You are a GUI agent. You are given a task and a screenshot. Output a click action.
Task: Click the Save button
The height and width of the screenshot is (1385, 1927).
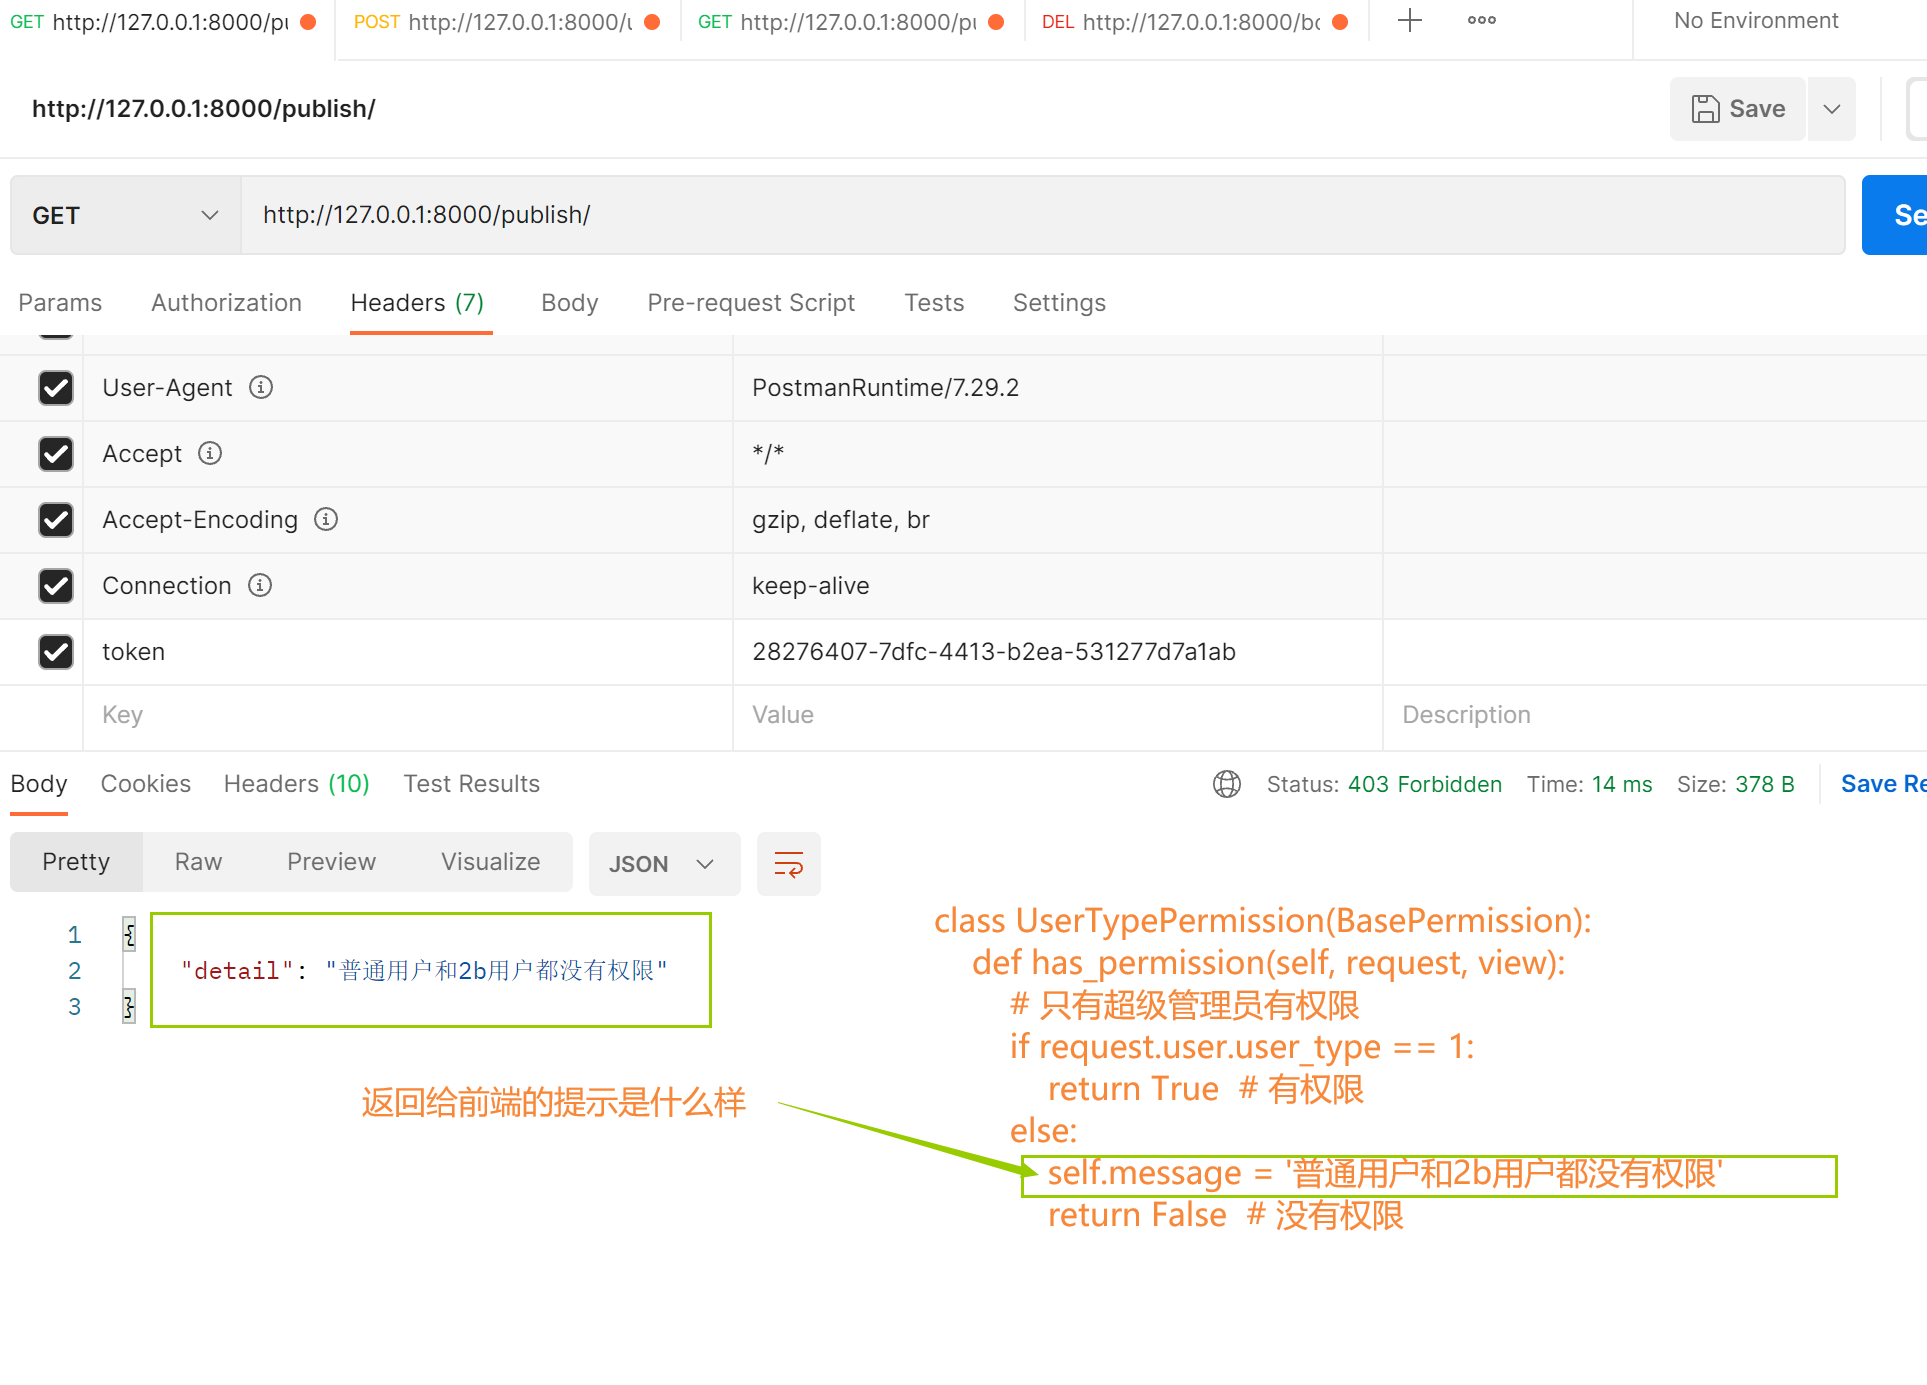(1737, 109)
